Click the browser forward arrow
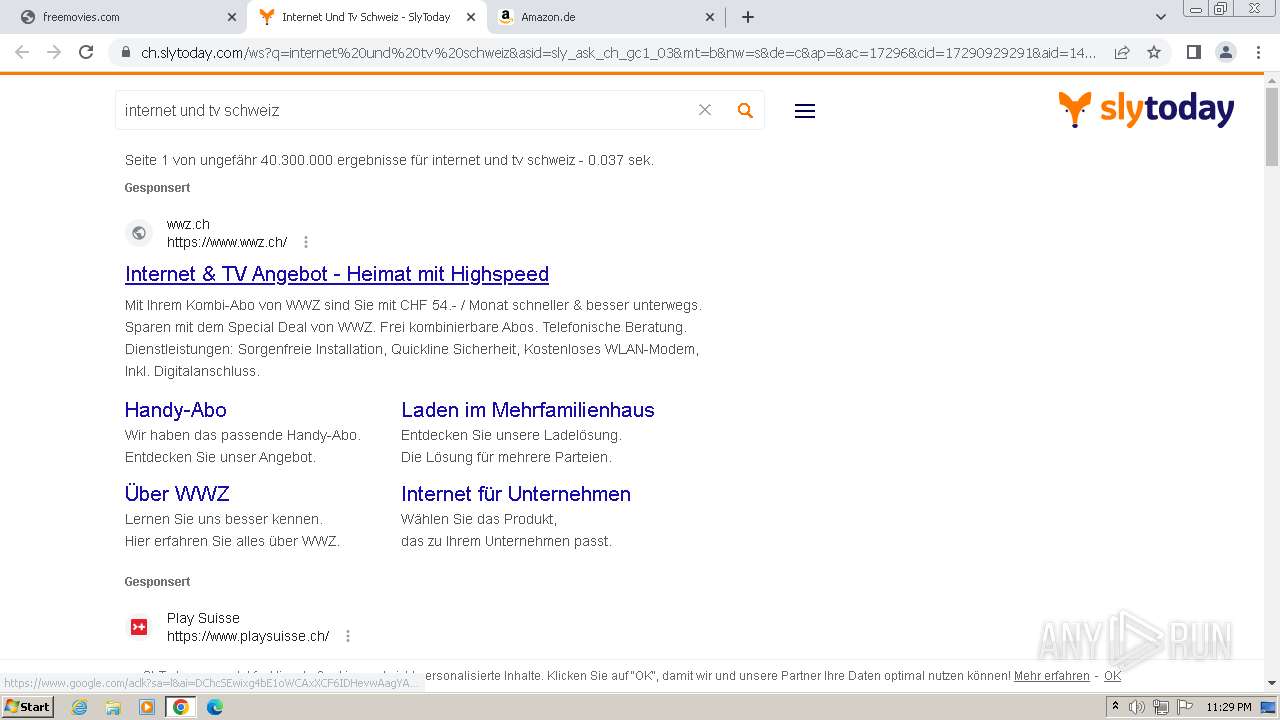Screen dimensions: 1280x720 pos(54,52)
